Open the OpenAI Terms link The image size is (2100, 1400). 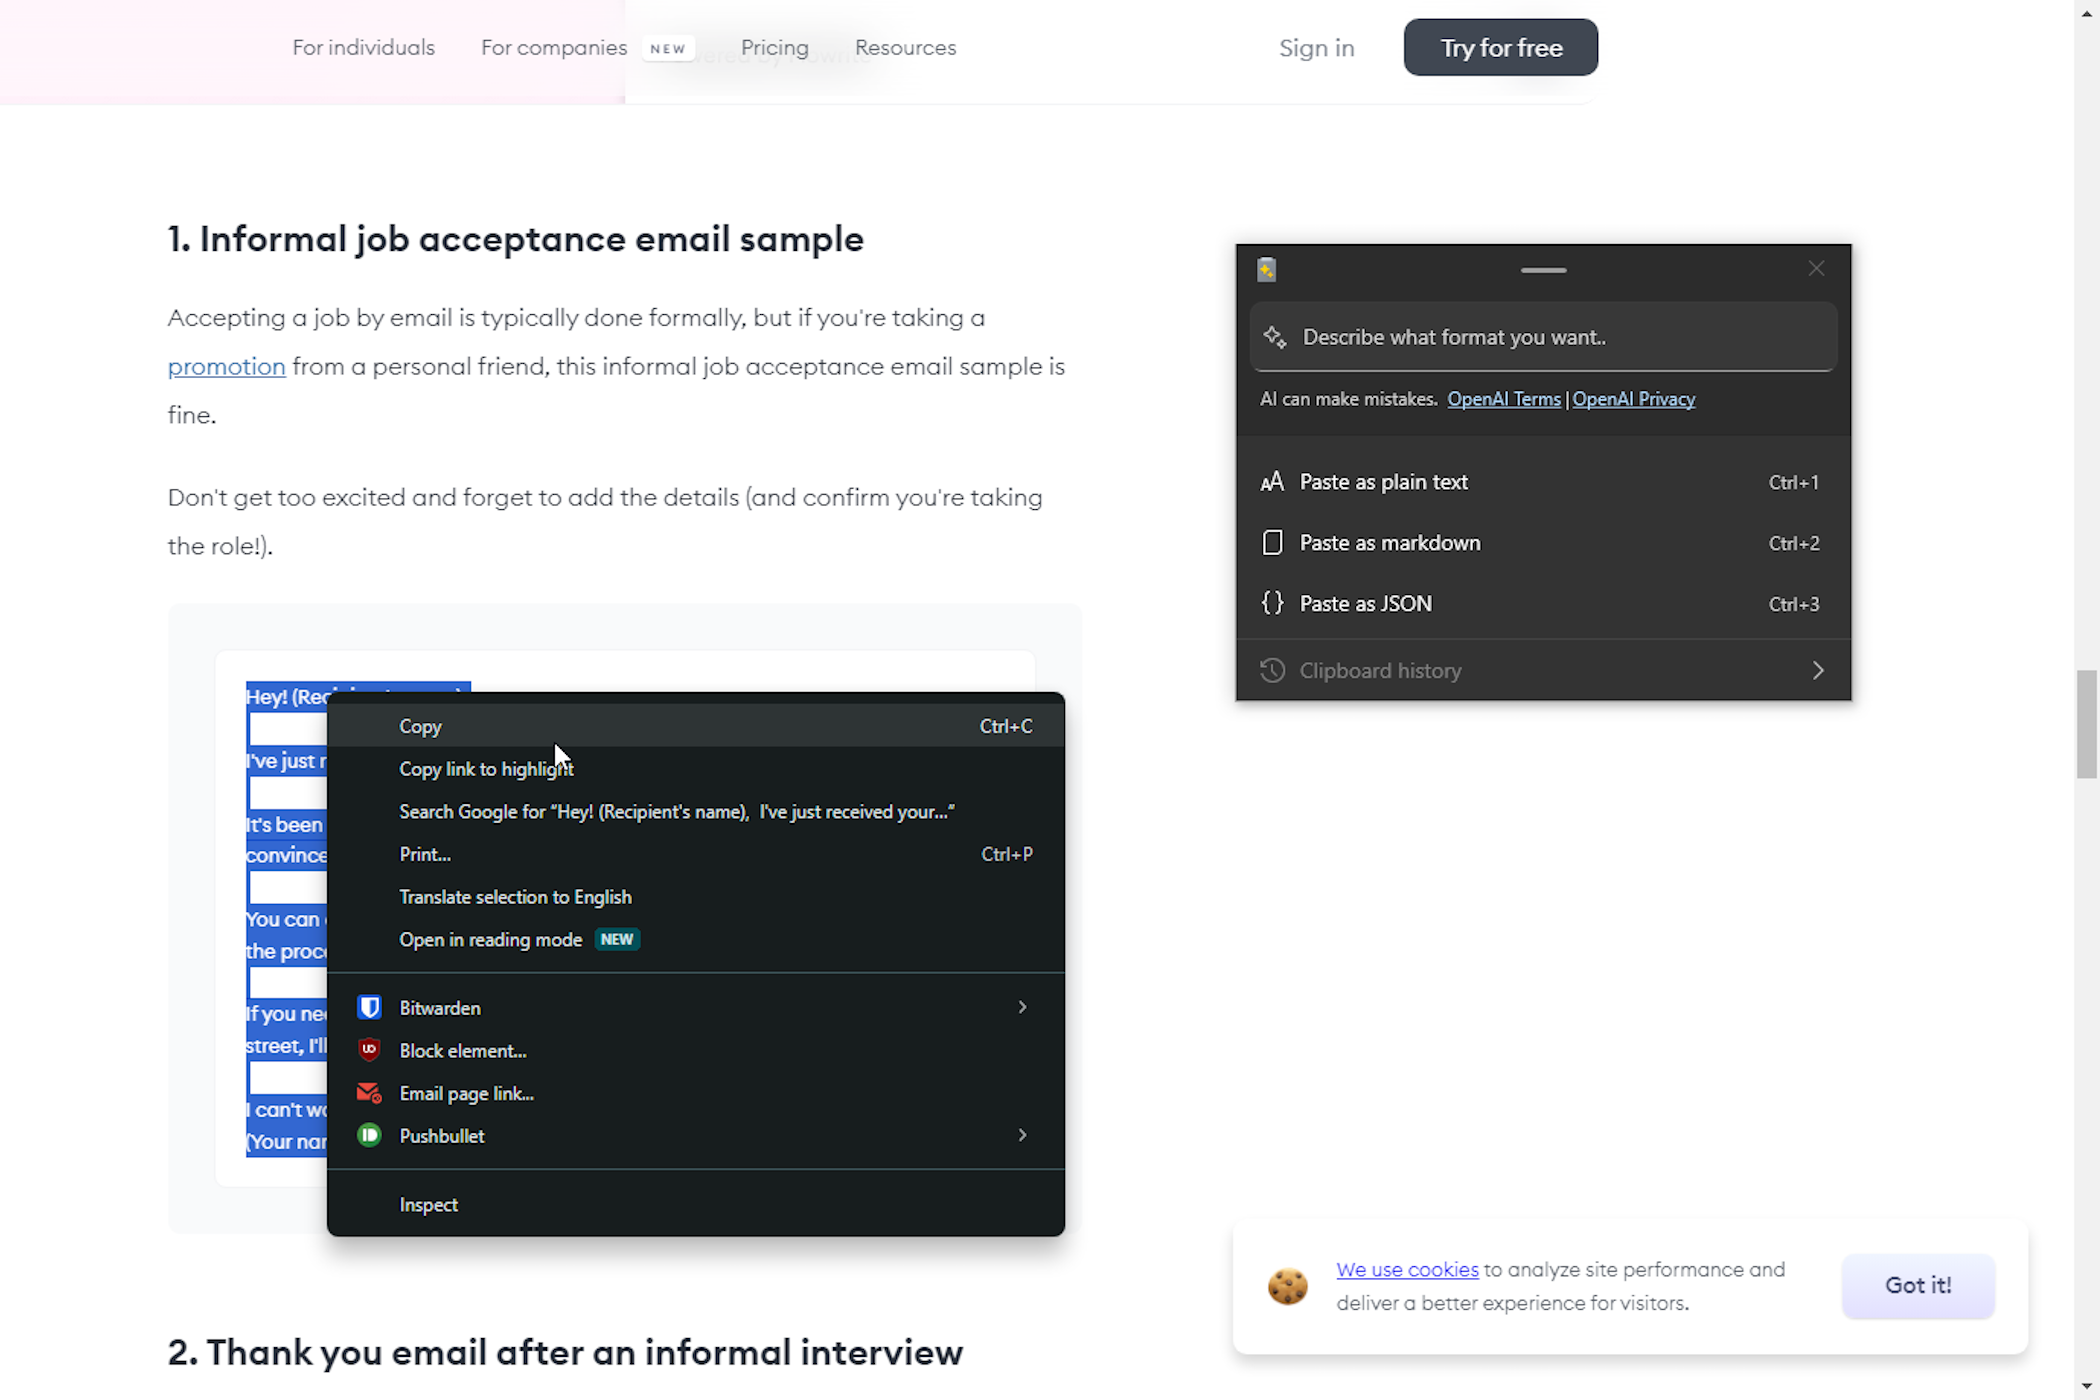click(1503, 399)
